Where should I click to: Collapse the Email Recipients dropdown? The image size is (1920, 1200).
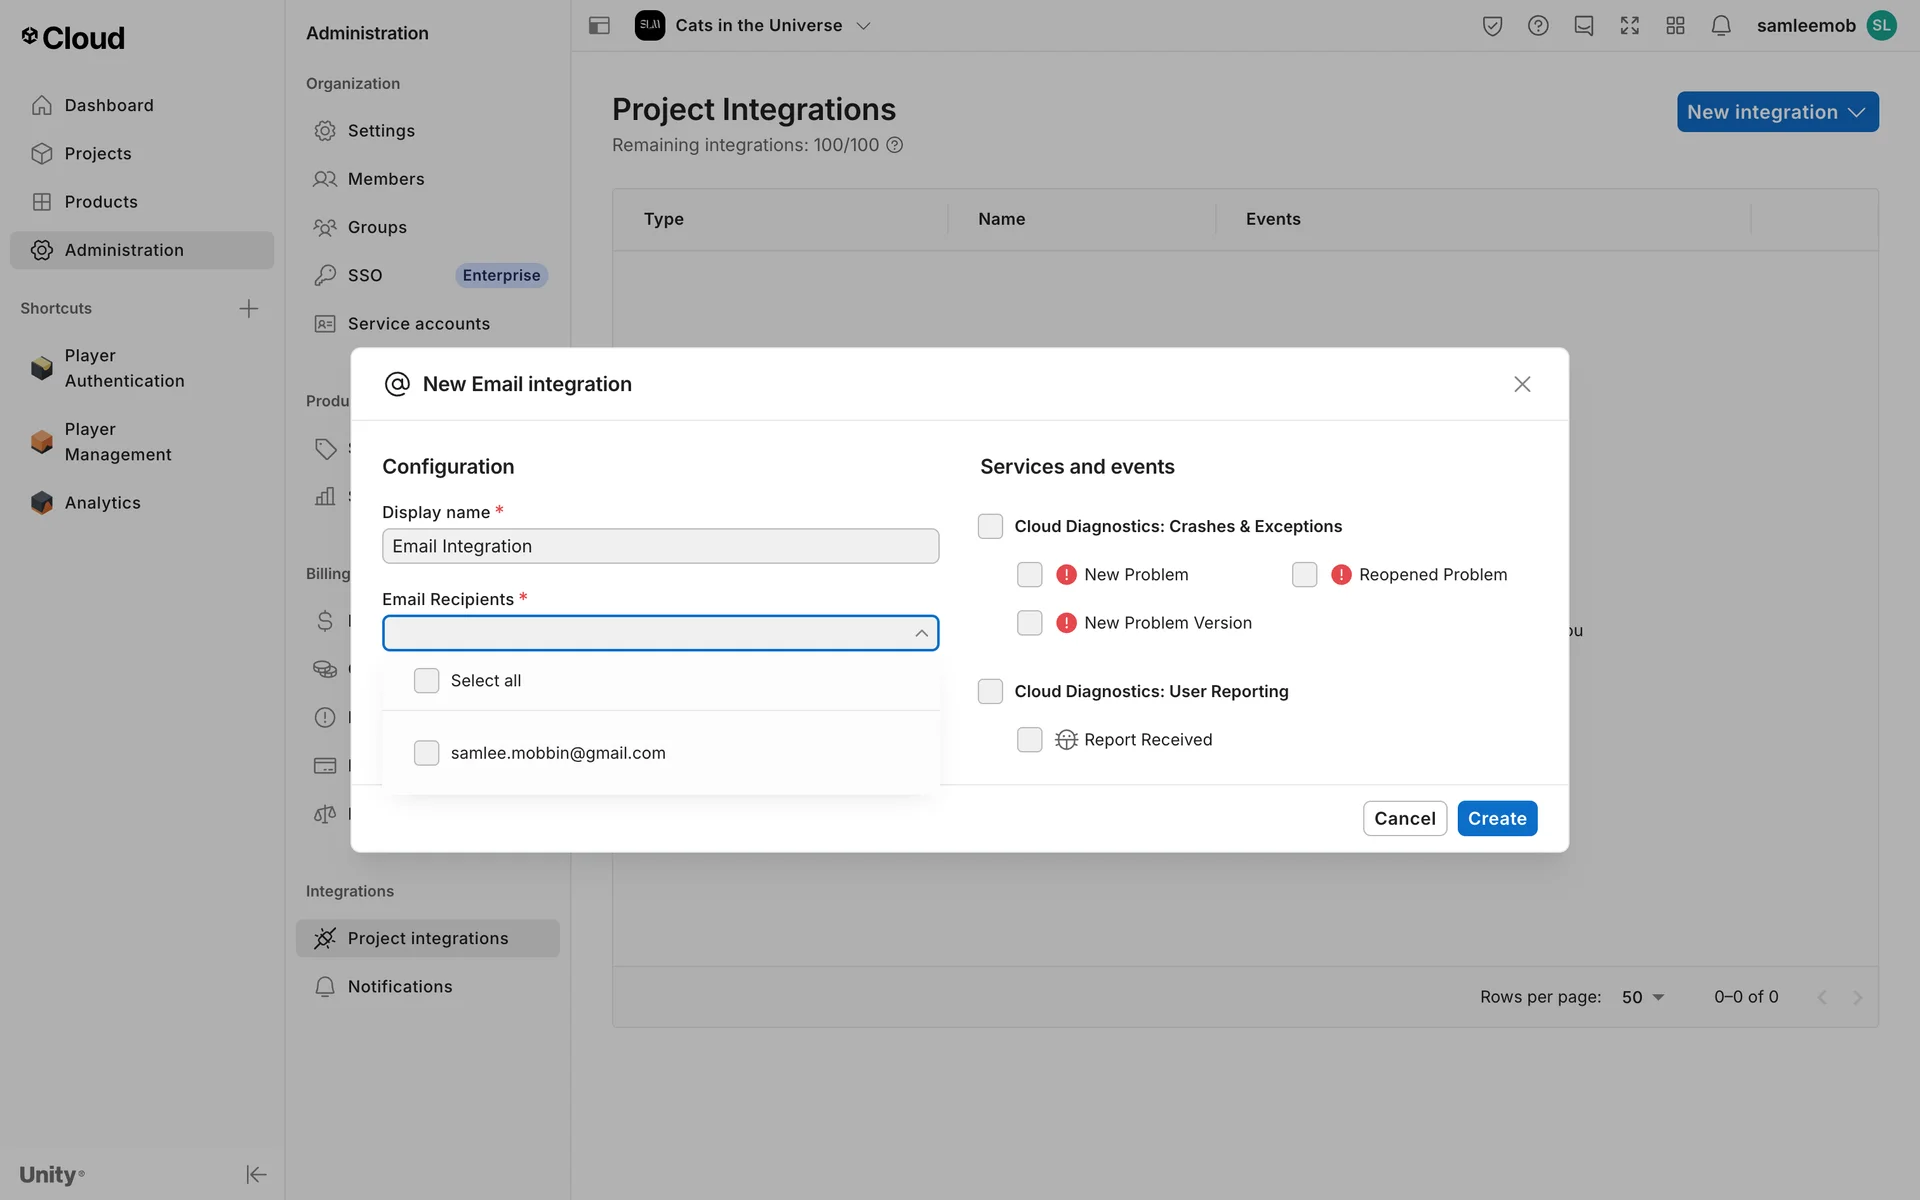click(921, 633)
